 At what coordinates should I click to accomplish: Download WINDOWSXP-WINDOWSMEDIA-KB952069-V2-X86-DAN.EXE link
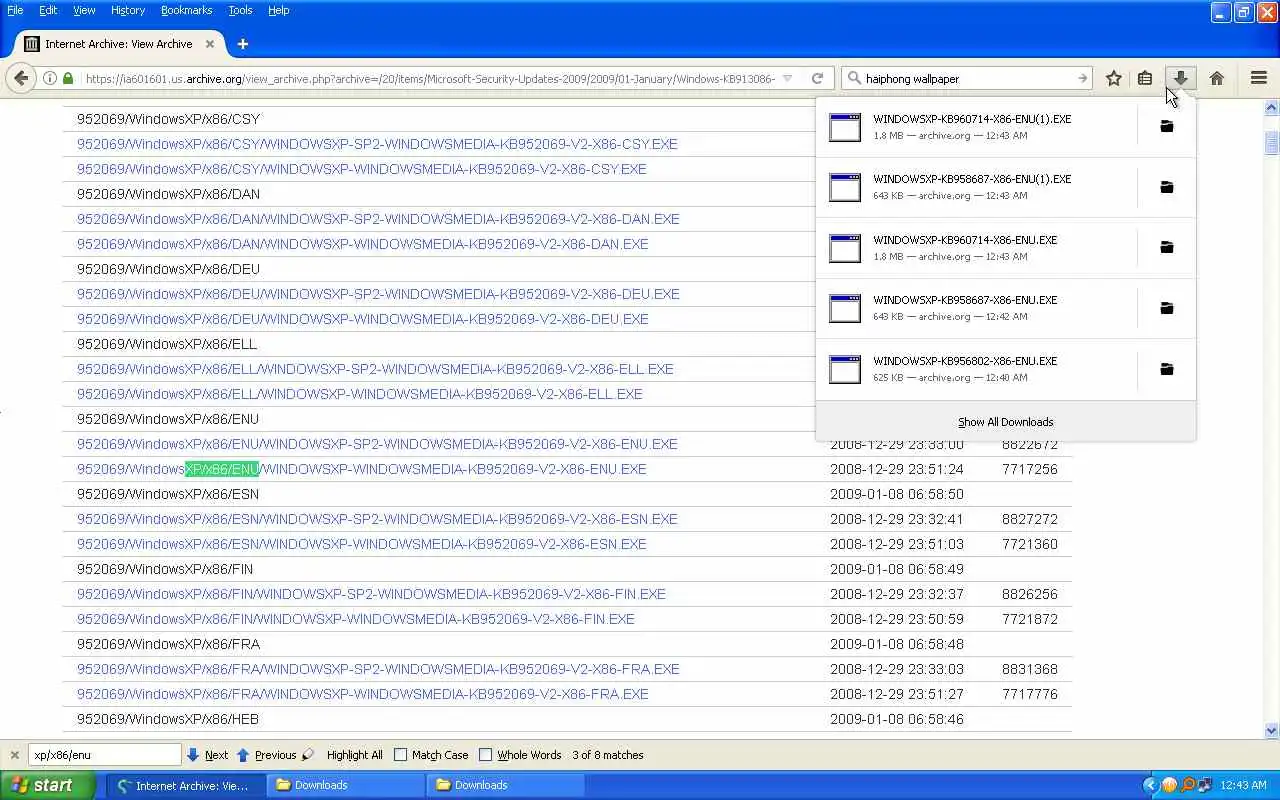click(x=362, y=244)
